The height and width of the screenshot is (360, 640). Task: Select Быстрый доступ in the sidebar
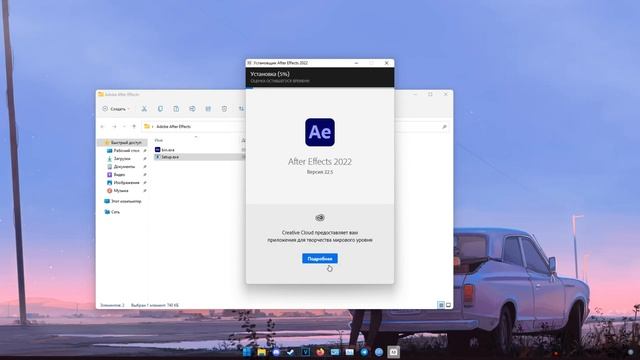122,142
